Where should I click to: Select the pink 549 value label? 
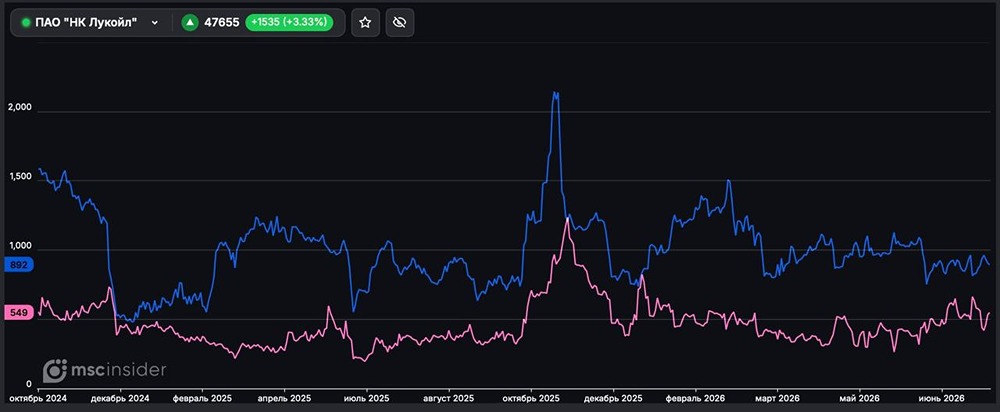click(18, 313)
